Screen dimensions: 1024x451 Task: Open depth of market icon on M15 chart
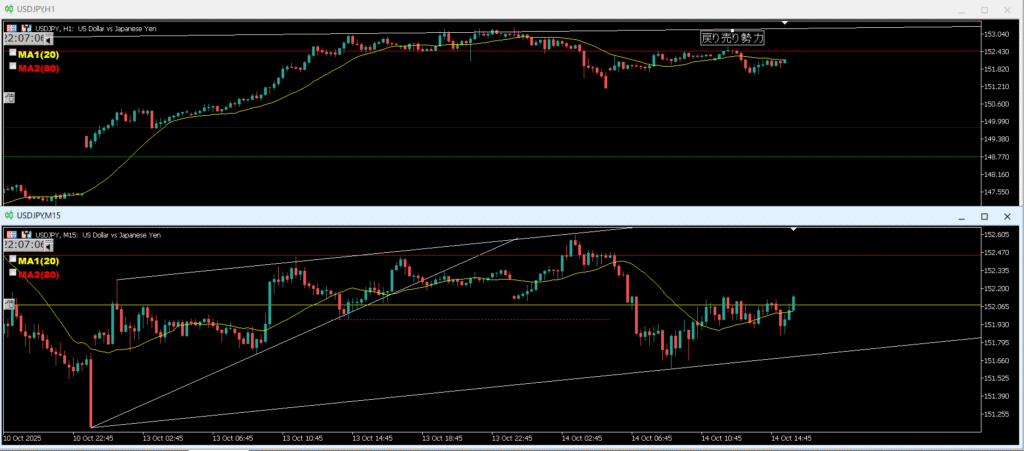[27, 235]
